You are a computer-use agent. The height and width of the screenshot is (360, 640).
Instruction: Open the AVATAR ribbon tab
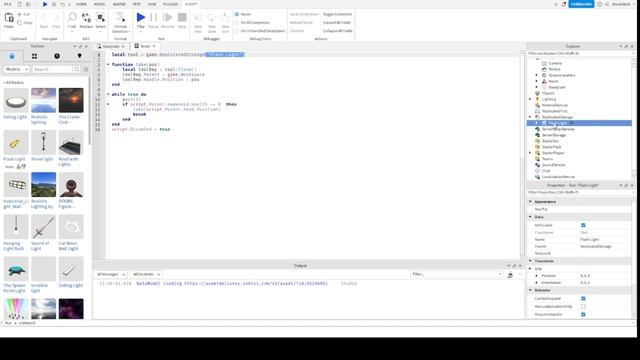(x=119, y=4)
